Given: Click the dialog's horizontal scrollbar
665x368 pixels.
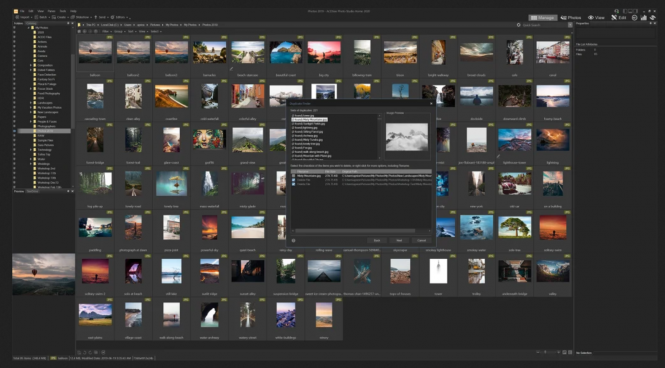Looking at the screenshot, I should point(355,231).
